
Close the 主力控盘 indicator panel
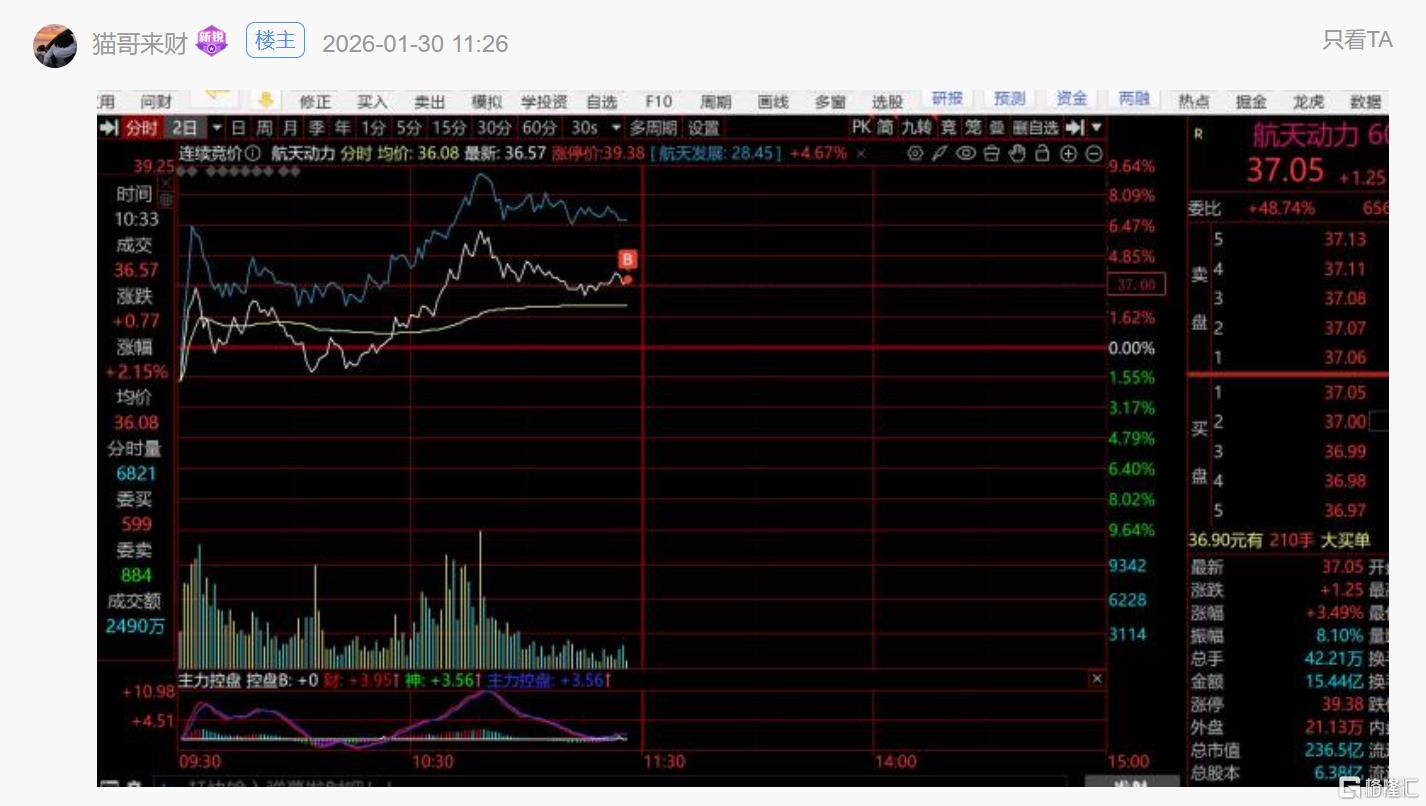click(x=1097, y=679)
